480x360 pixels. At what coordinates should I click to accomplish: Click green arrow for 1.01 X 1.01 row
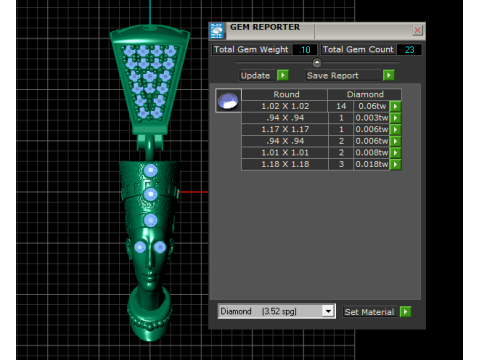coord(395,153)
